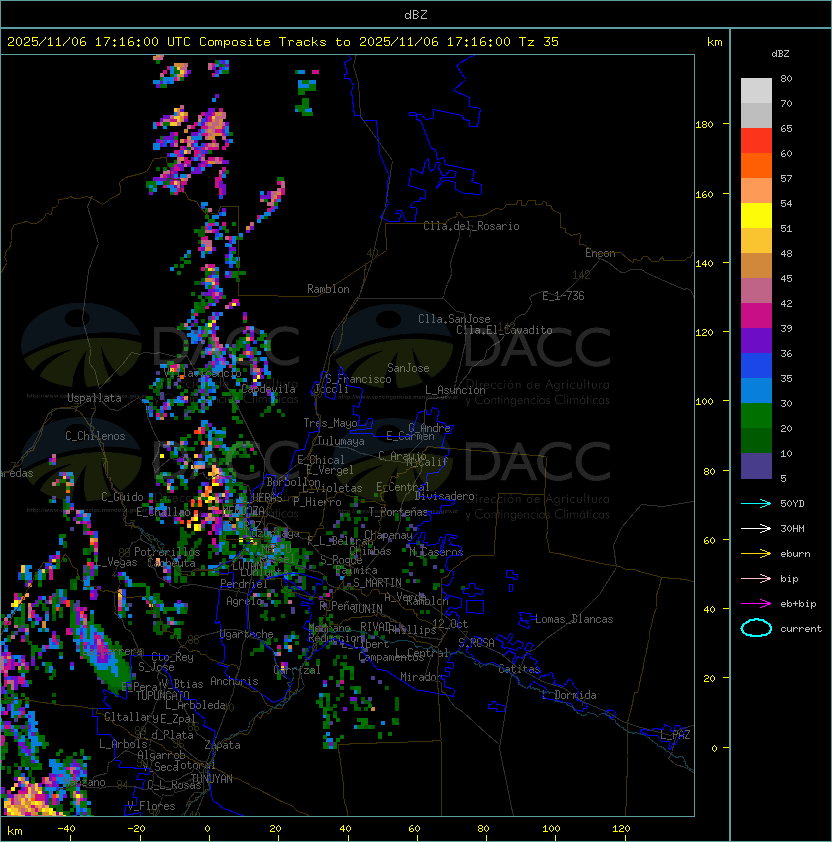Click the '100' tick on right km axis
Viewport: 832px width, 842px height.
click(x=704, y=402)
